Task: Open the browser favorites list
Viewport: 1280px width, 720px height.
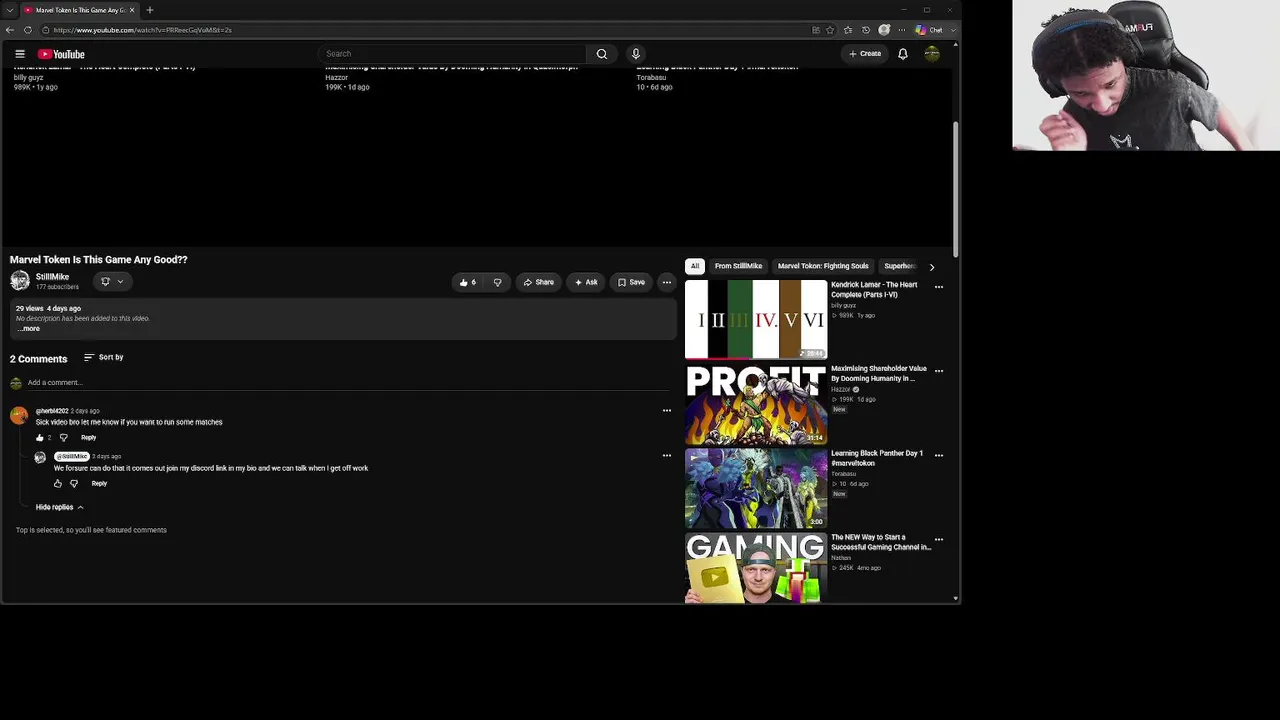Action: click(x=848, y=30)
